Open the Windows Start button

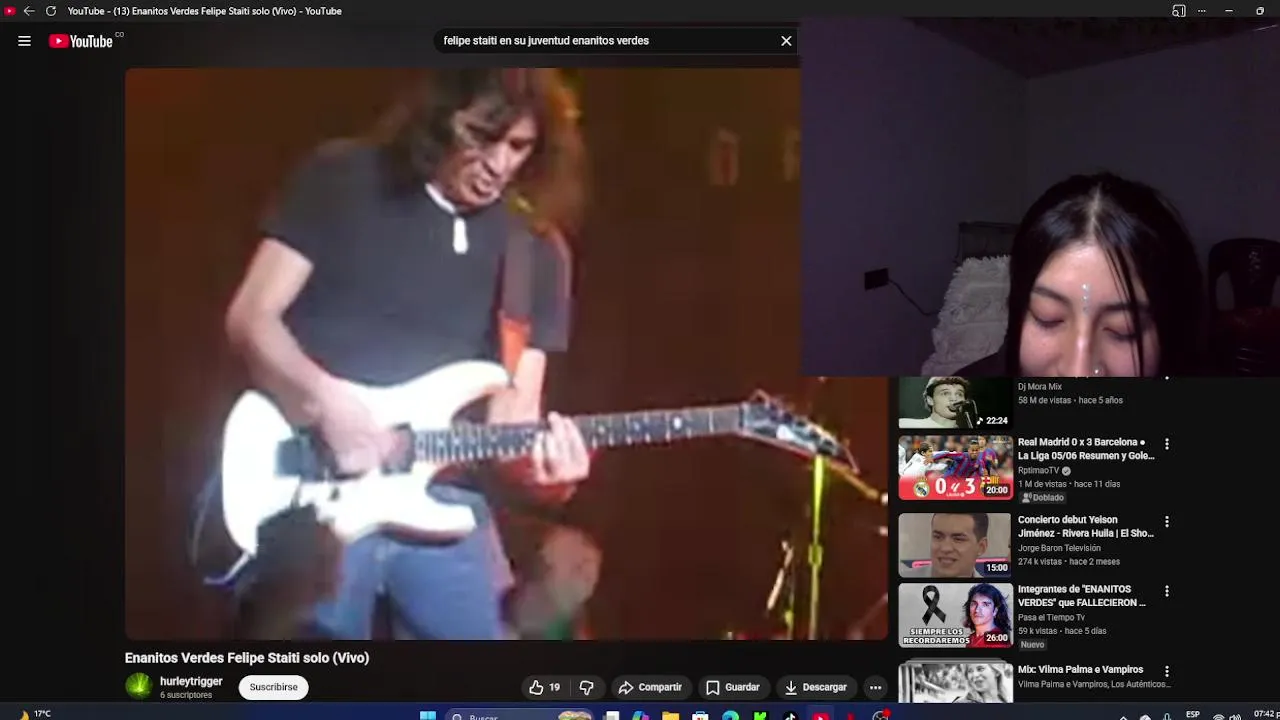pos(428,715)
